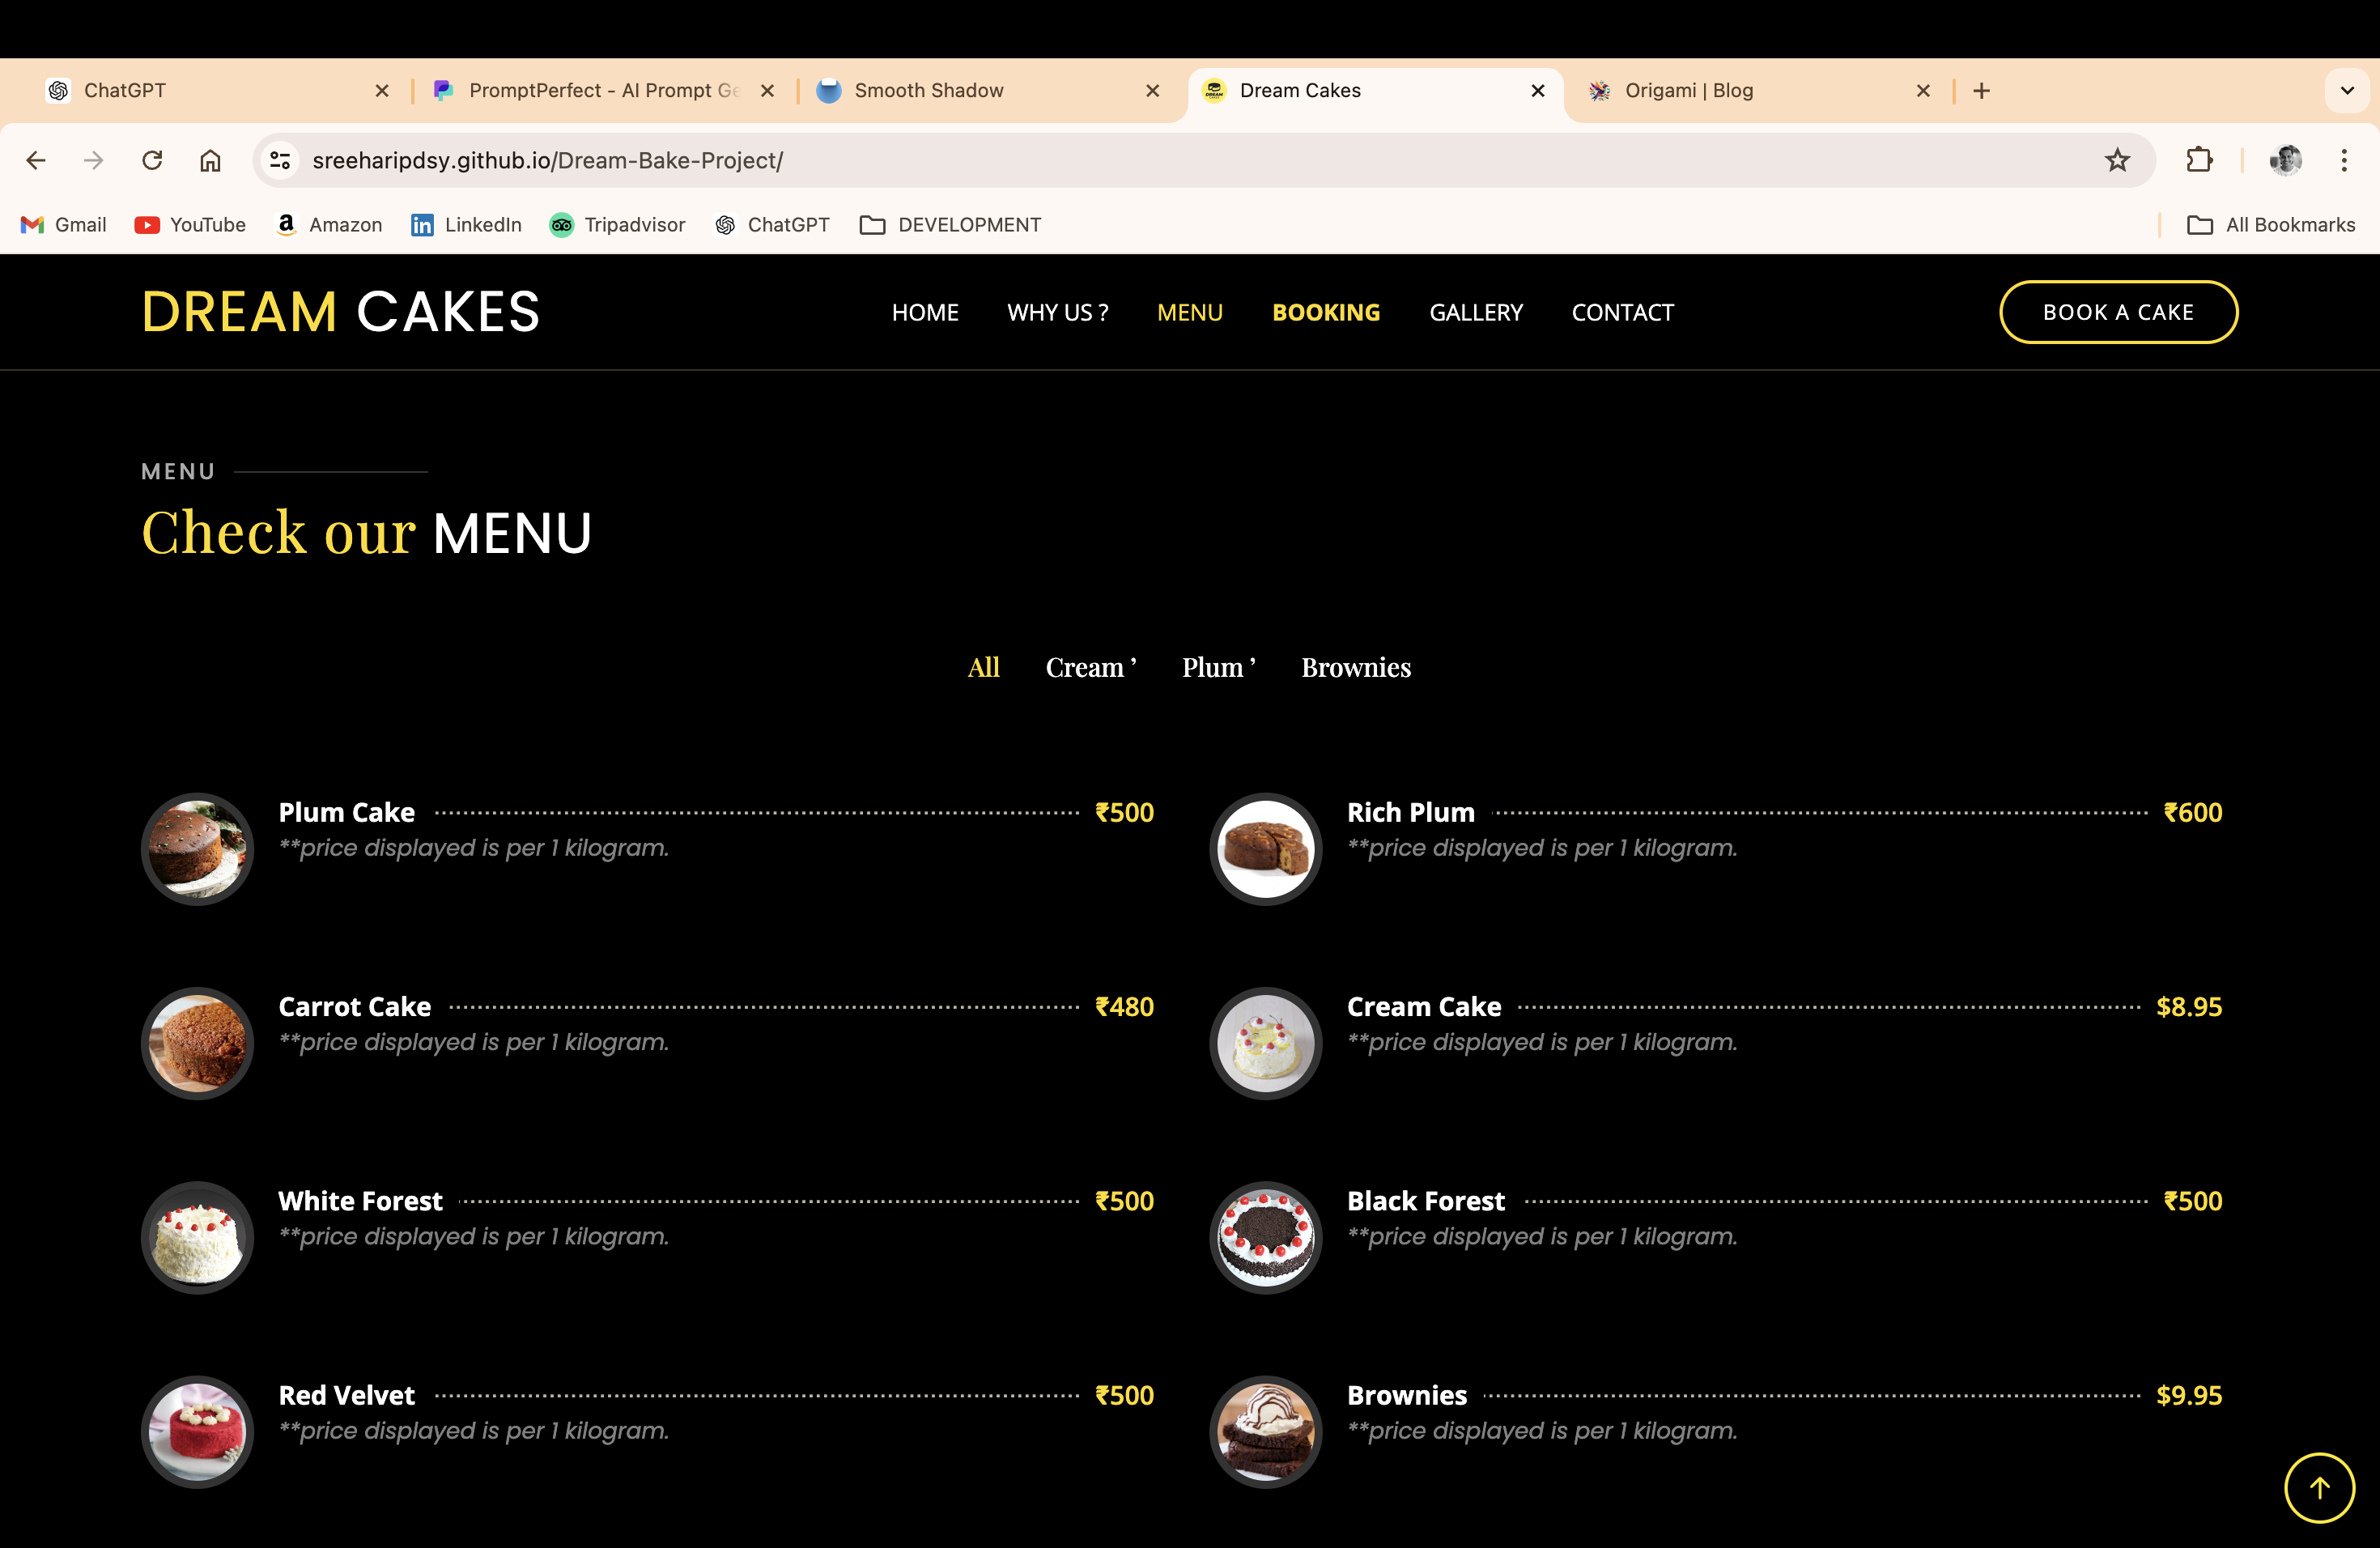Go to the browser home page
The height and width of the screenshot is (1548, 2380).
tap(210, 160)
